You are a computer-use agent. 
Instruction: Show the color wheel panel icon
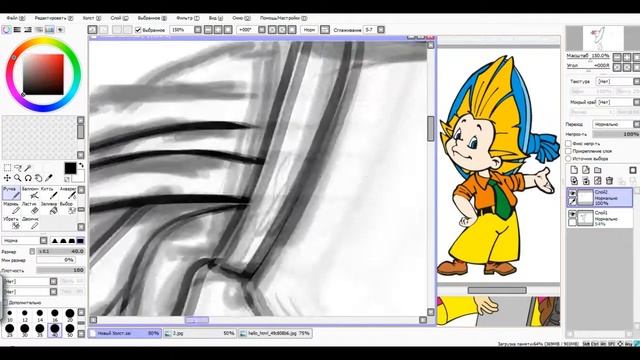tap(6, 30)
